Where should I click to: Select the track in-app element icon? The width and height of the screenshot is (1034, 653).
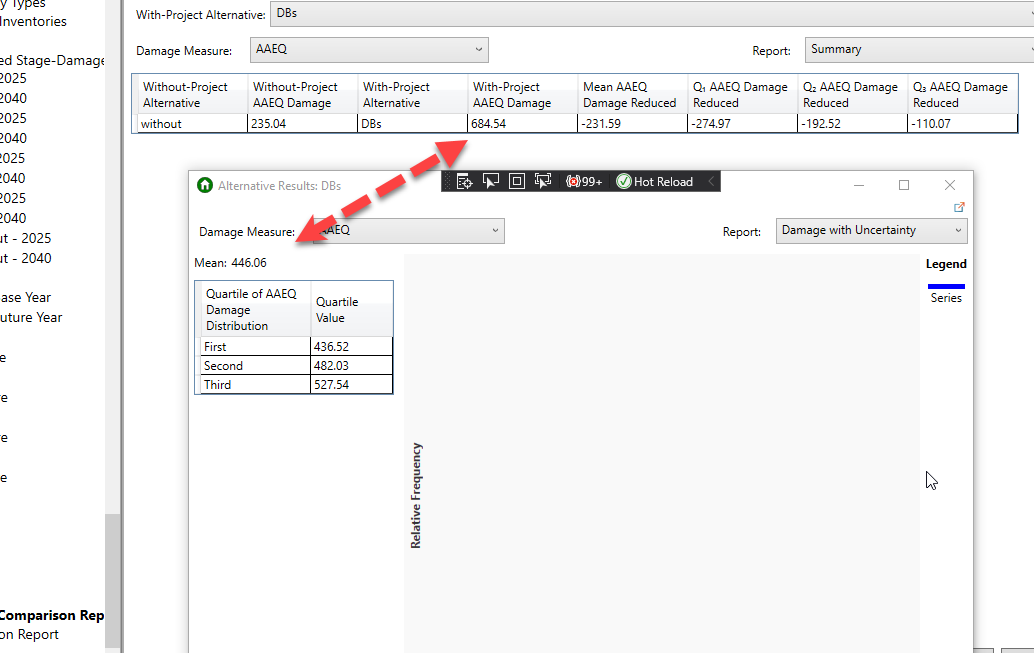(543, 181)
